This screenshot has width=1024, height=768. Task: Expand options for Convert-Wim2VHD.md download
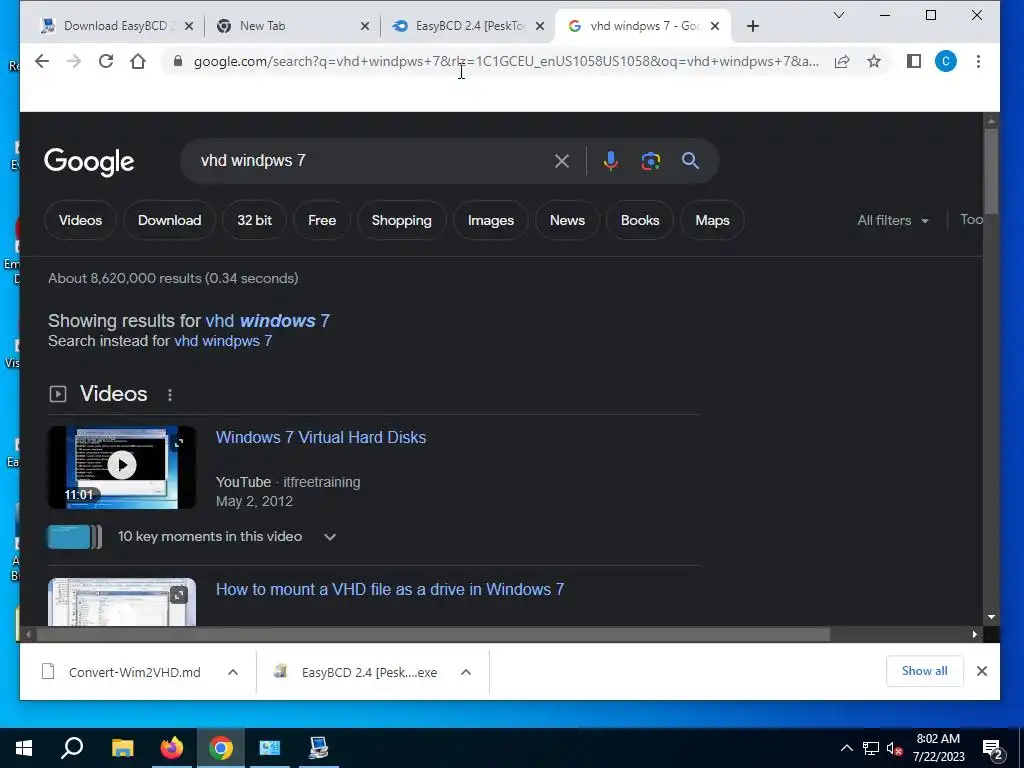(232, 672)
